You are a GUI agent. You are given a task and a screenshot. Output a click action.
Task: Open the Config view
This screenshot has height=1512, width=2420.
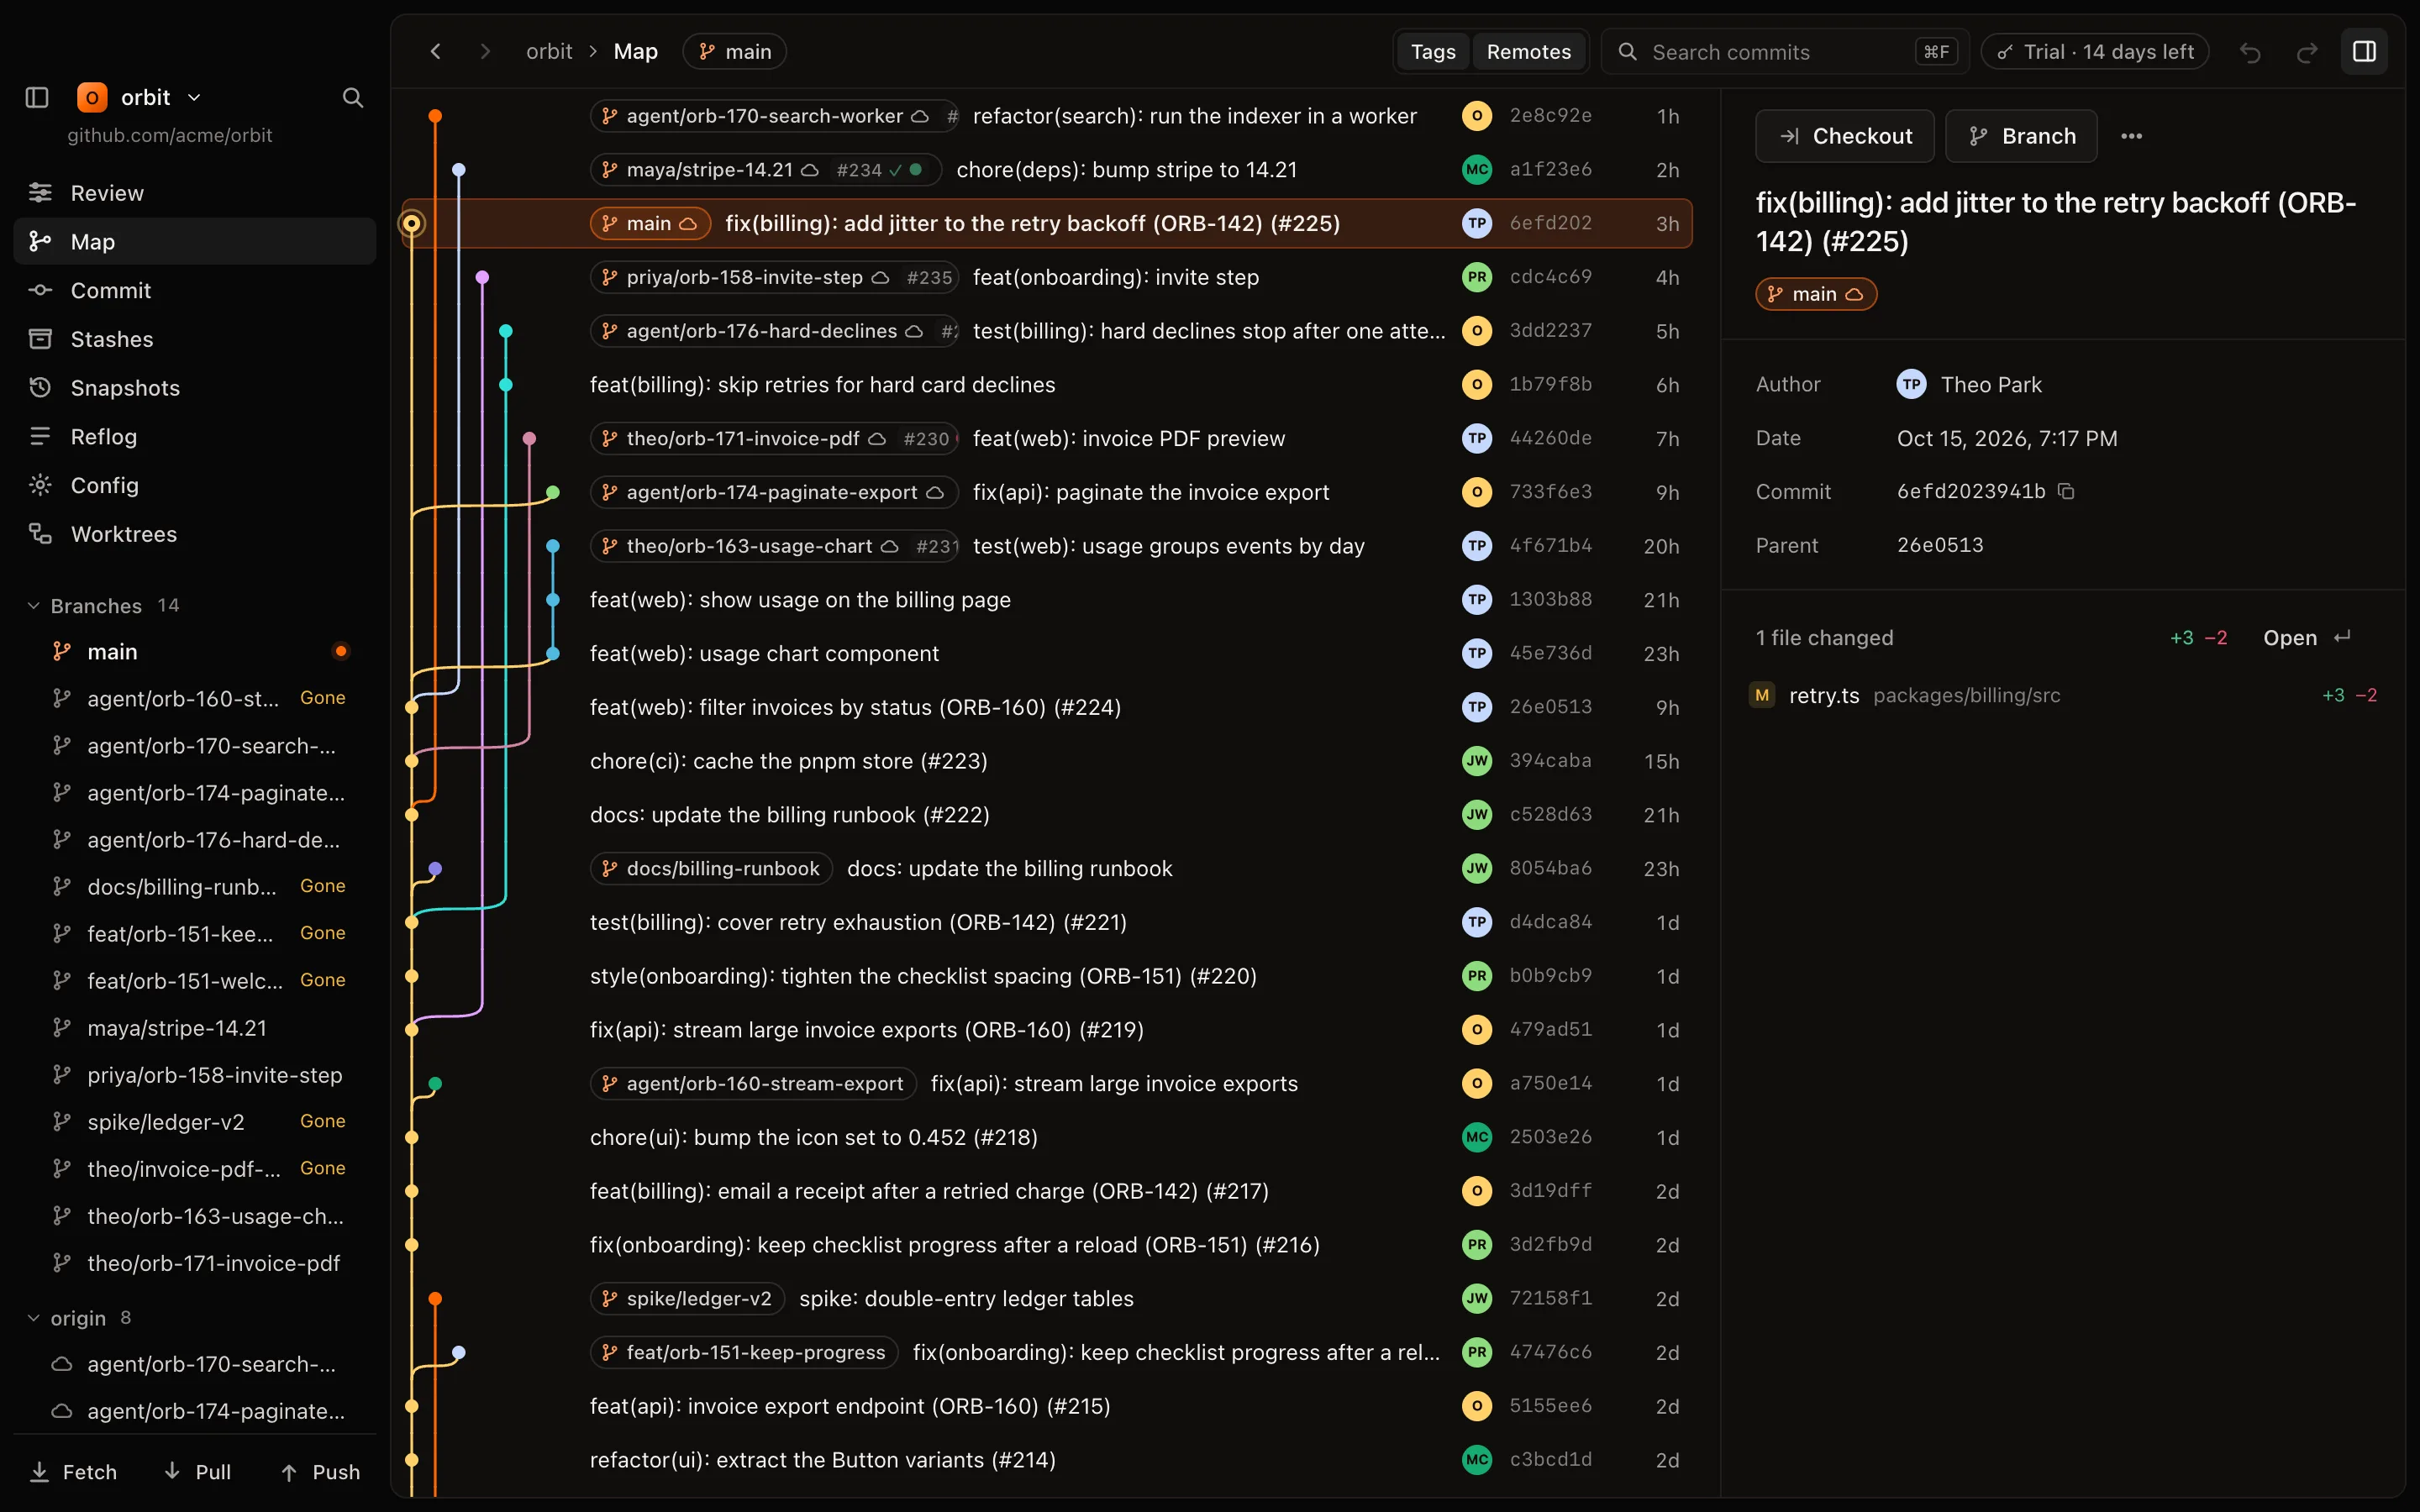pos(195,485)
